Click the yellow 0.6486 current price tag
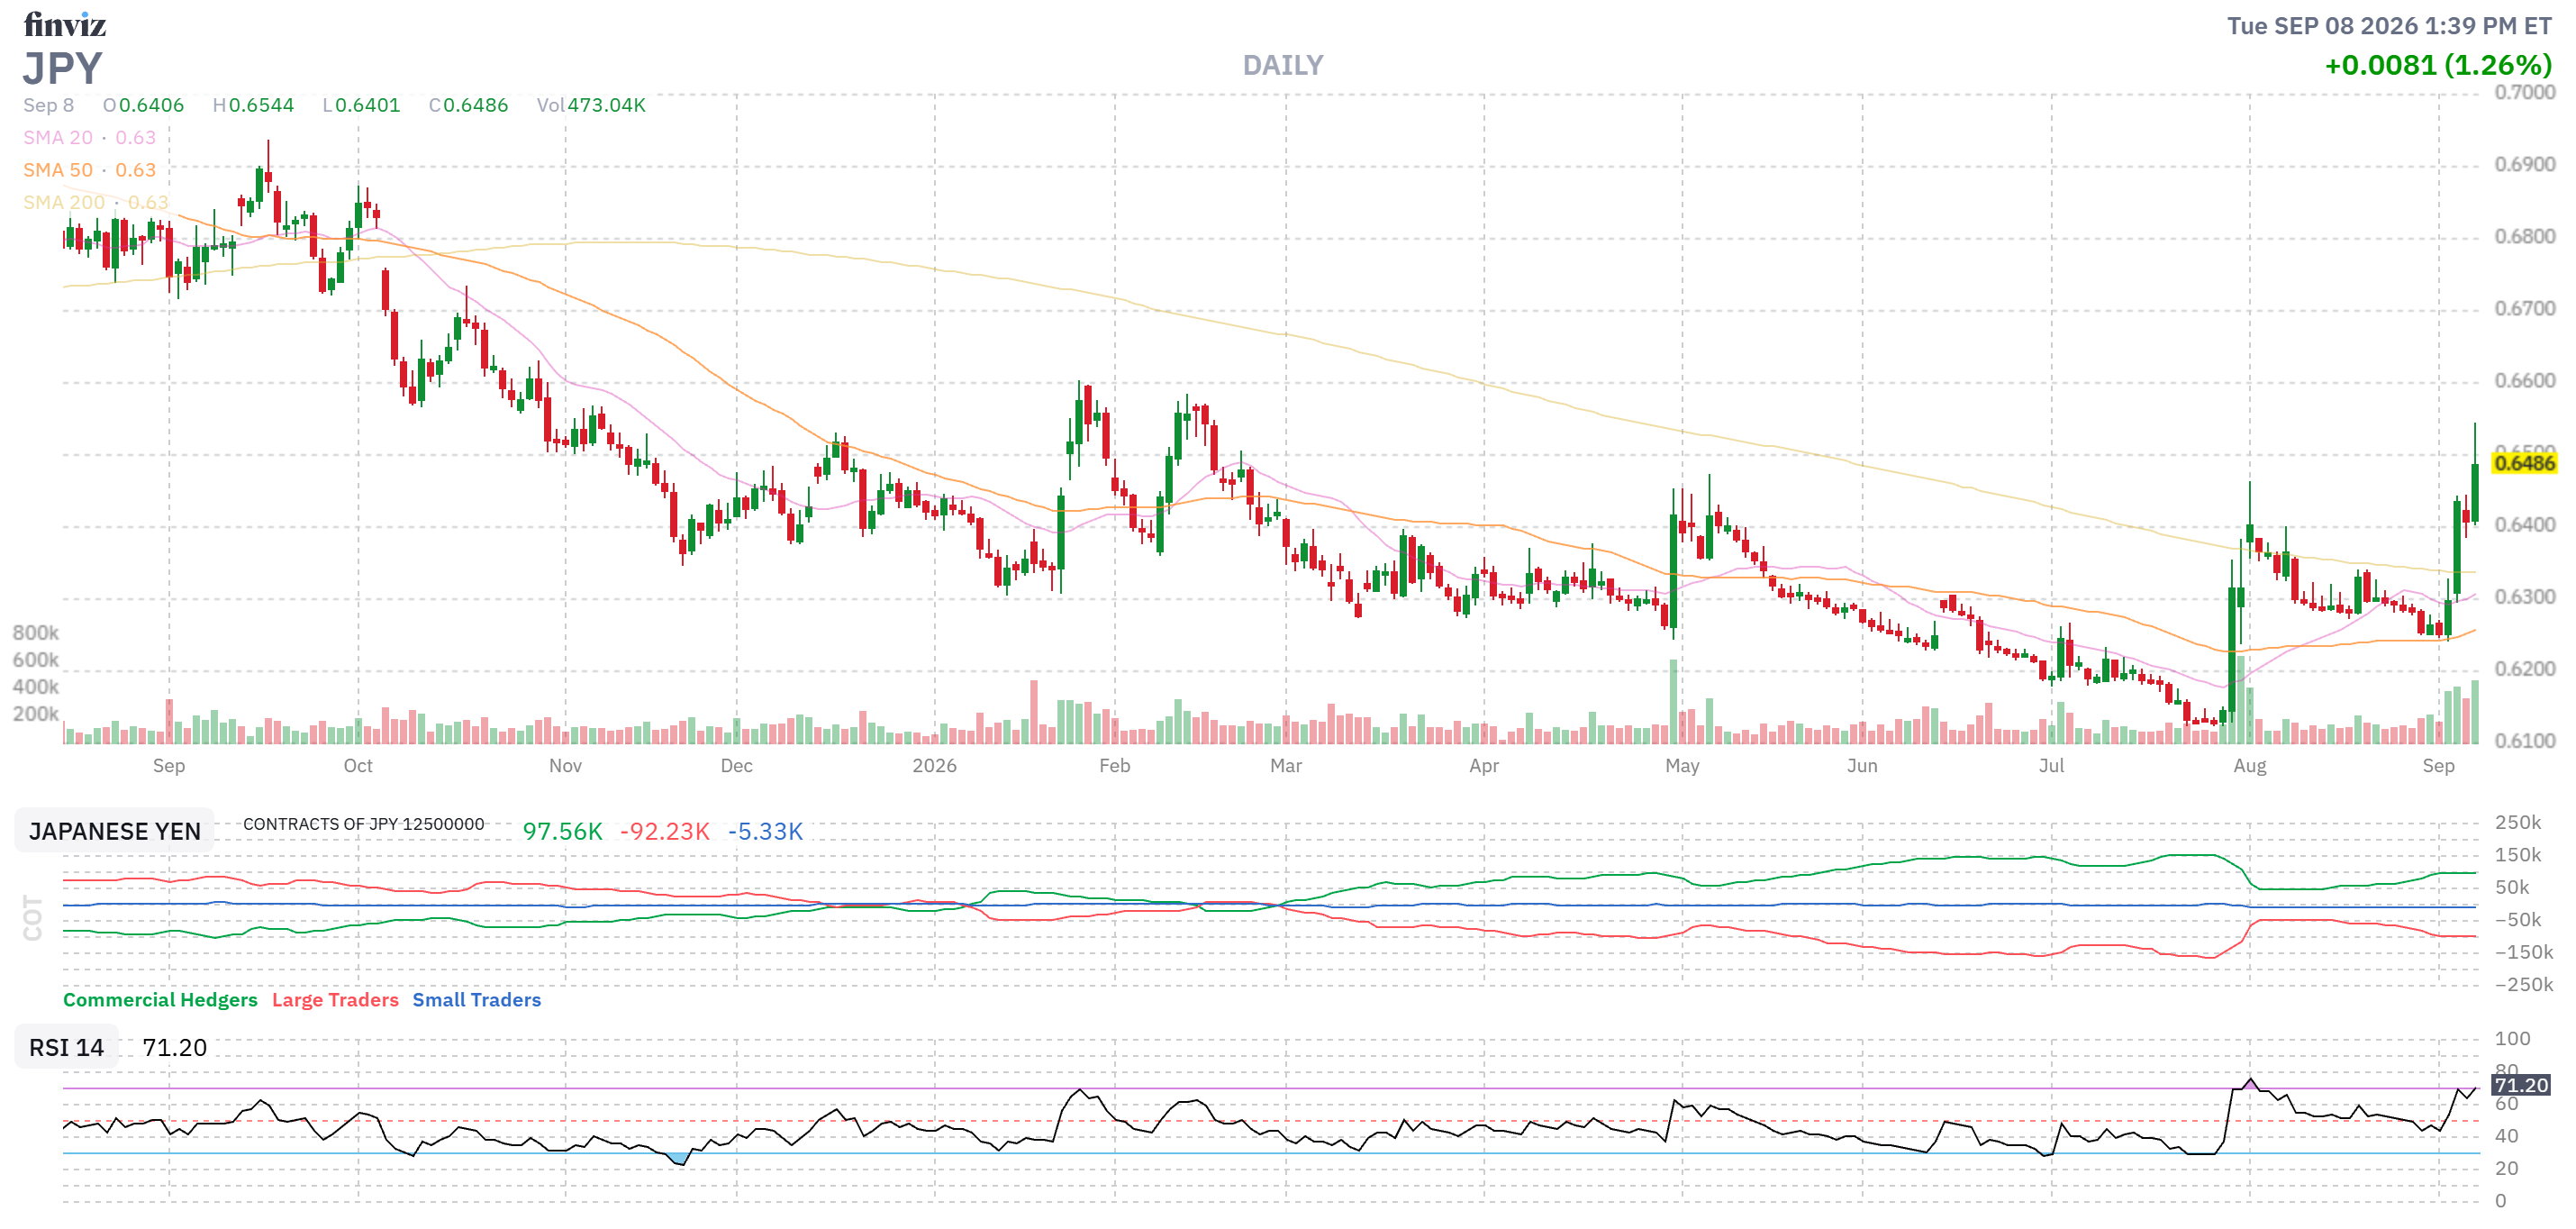The image size is (2576, 1229). tap(2523, 463)
